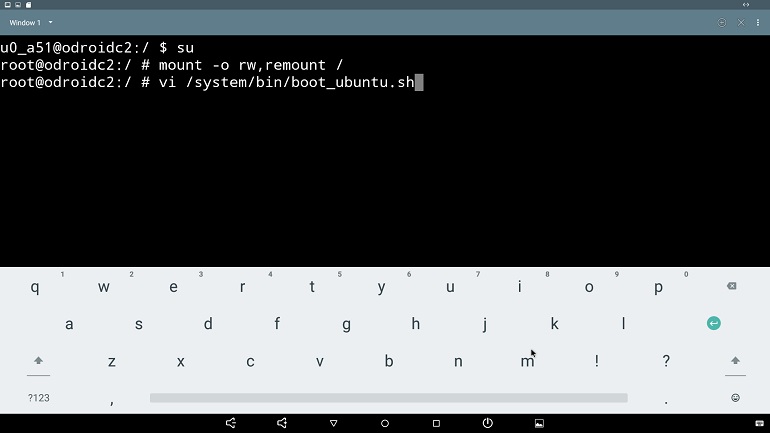
Task: Tap the z key
Action: click(x=112, y=361)
